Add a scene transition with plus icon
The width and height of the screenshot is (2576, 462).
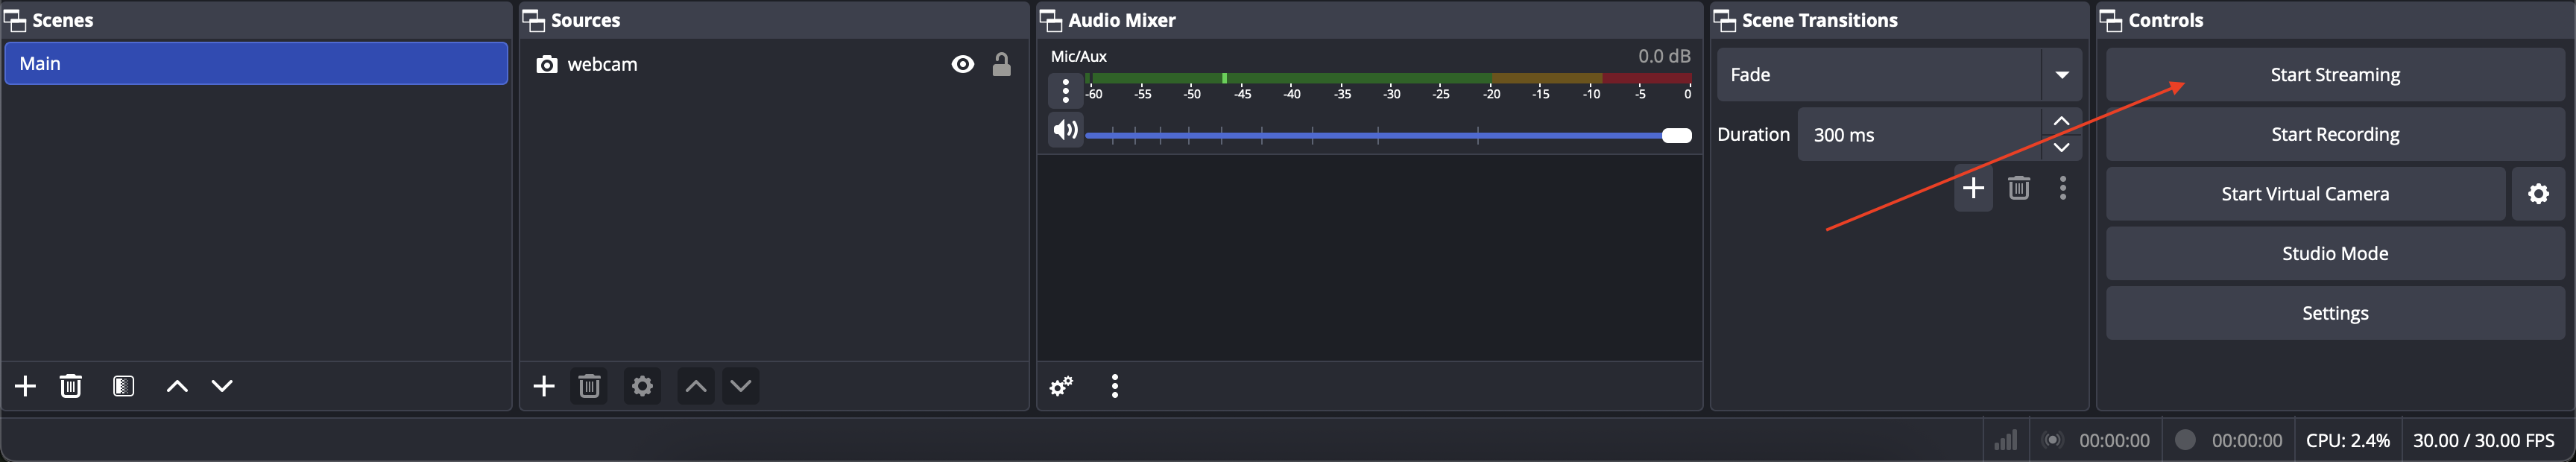(1972, 188)
